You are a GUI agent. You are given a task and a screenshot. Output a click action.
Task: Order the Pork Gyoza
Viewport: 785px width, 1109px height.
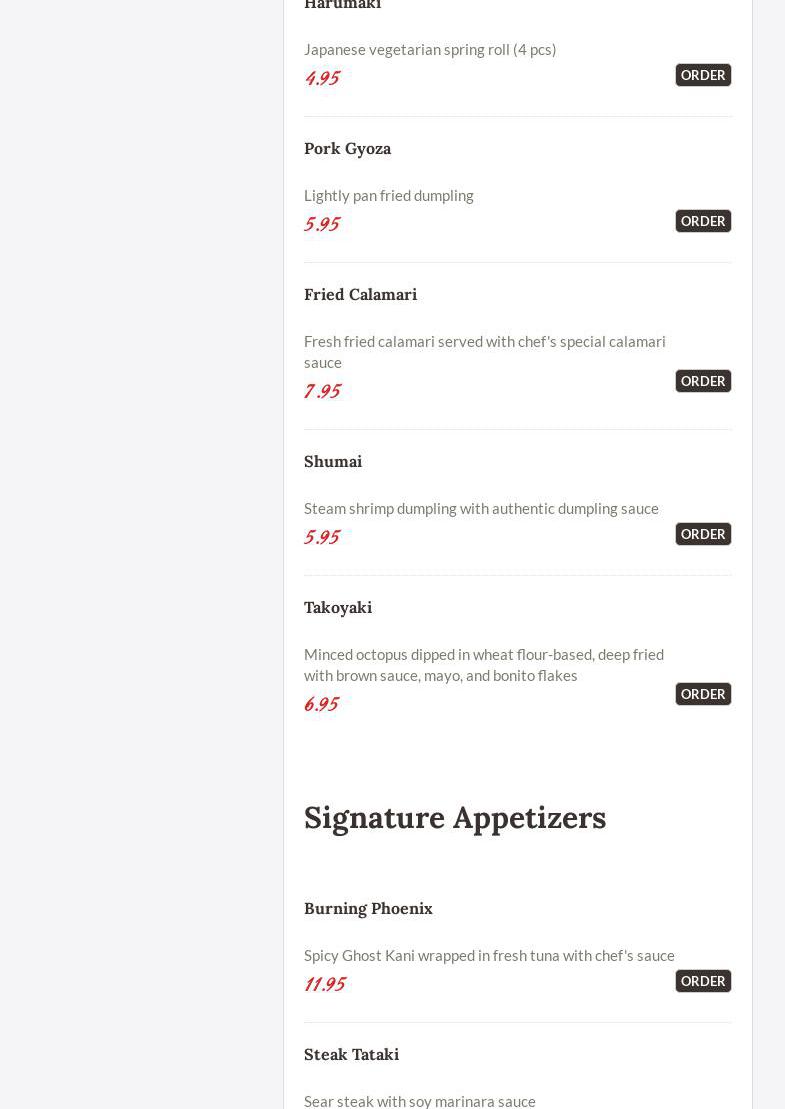tap(703, 221)
